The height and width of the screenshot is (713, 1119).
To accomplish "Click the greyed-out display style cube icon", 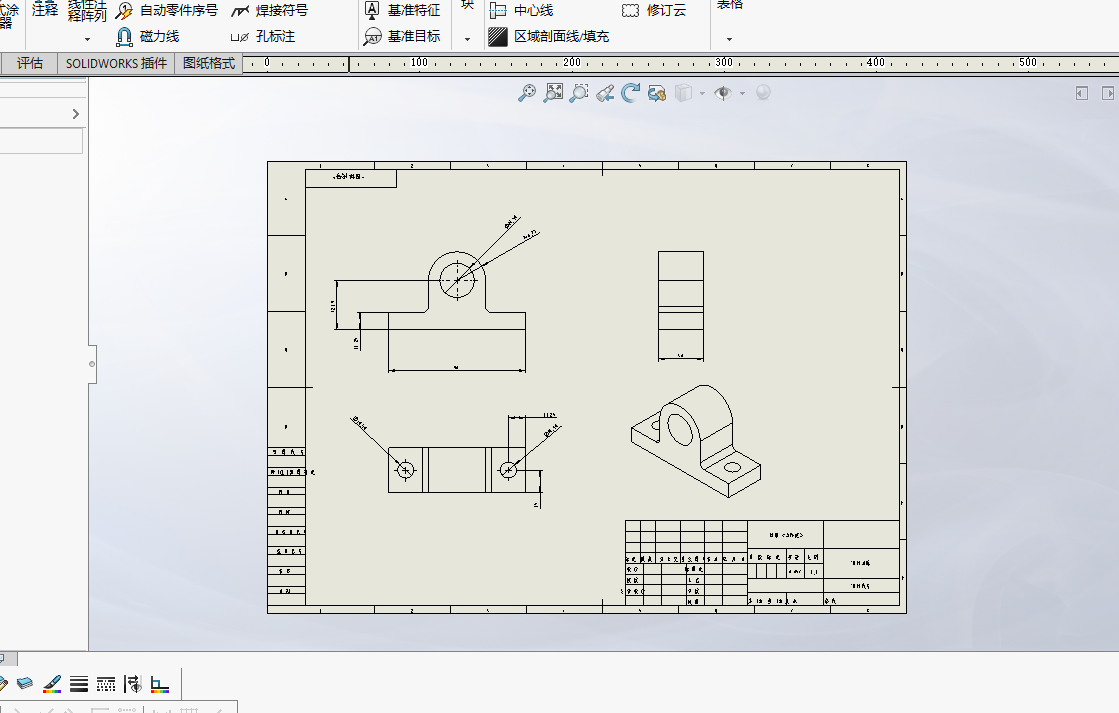I will (683, 93).
